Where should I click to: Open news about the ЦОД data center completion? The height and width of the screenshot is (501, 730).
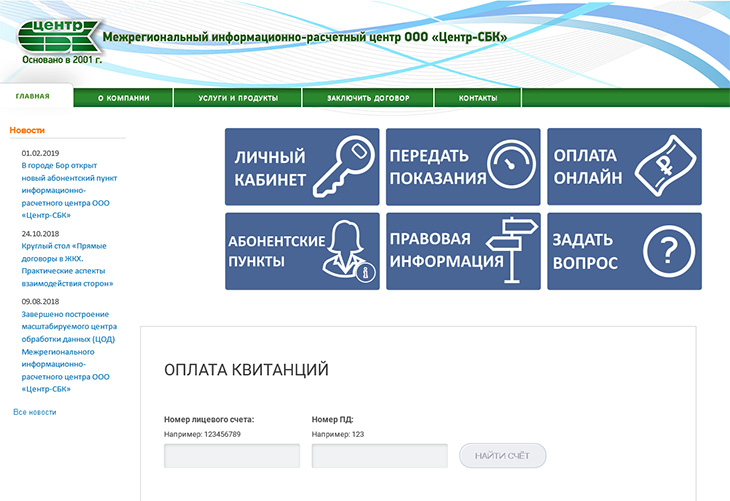click(69, 352)
